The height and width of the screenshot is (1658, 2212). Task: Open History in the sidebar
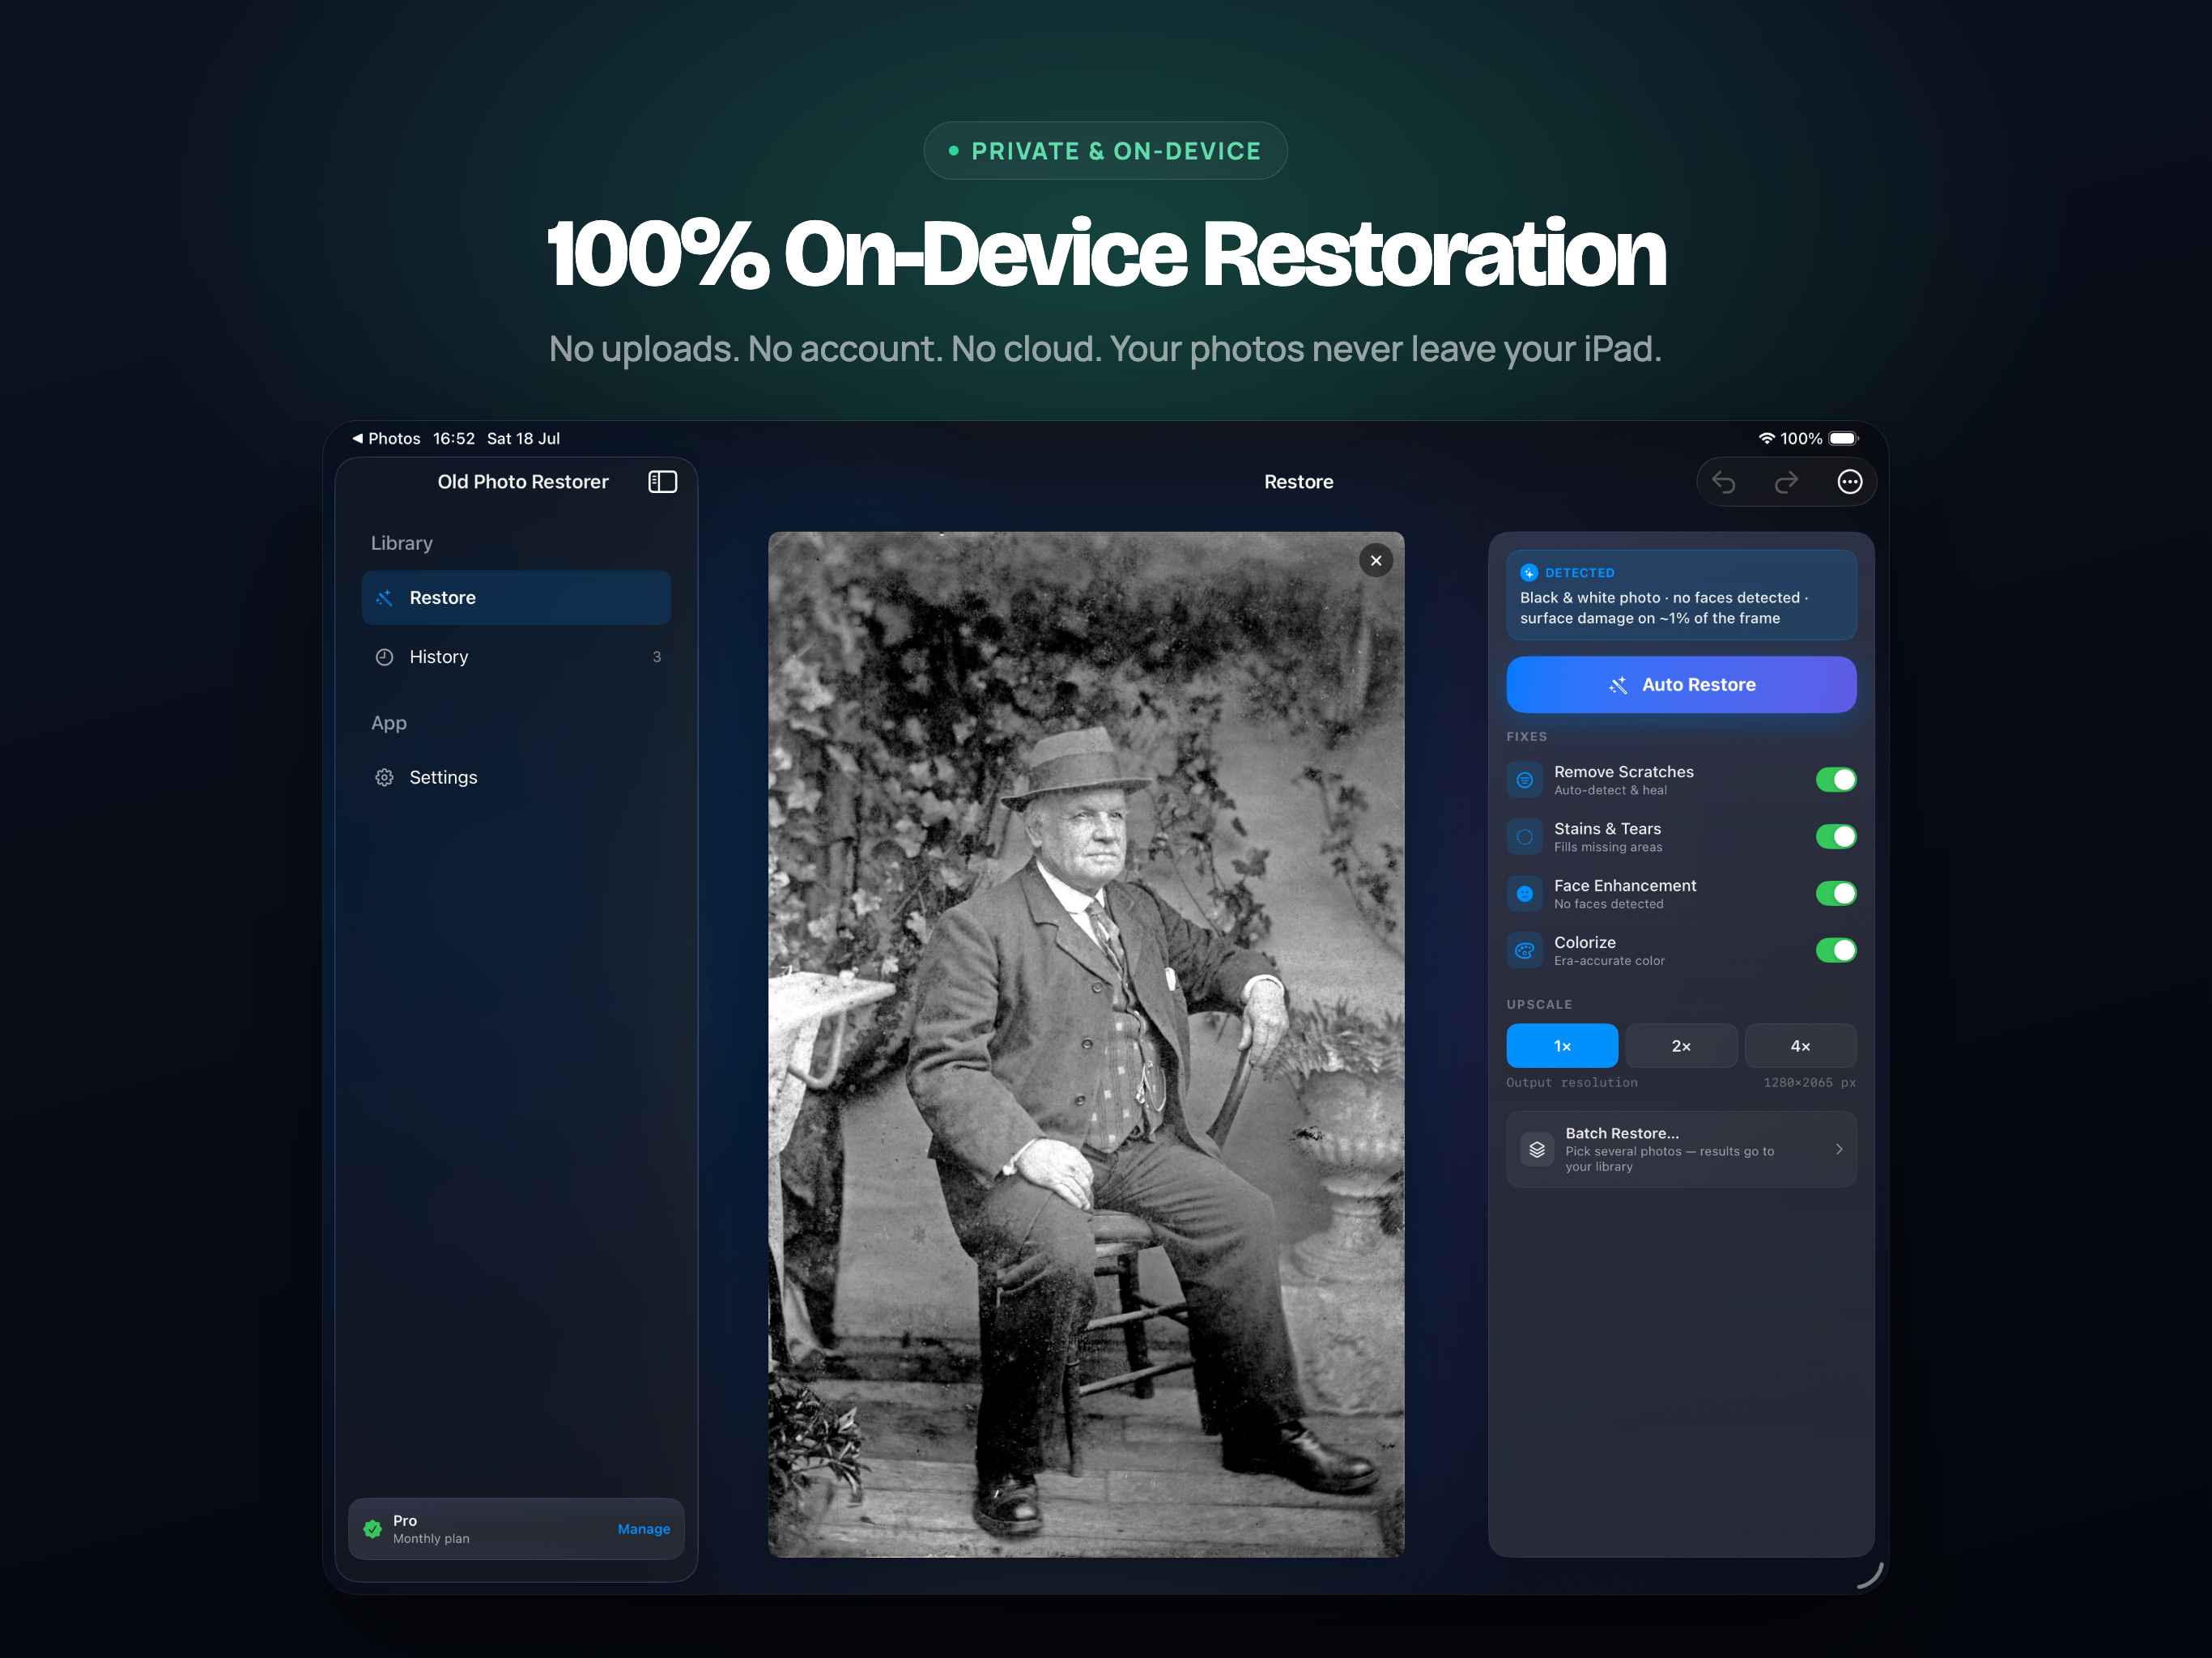pyautogui.click(x=516, y=657)
